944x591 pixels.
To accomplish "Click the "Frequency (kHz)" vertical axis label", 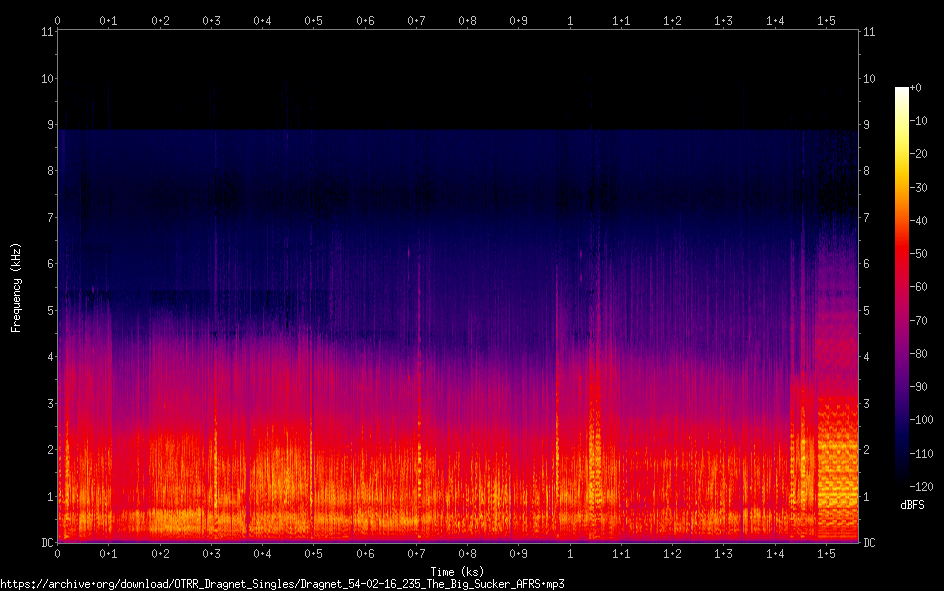I will point(16,287).
